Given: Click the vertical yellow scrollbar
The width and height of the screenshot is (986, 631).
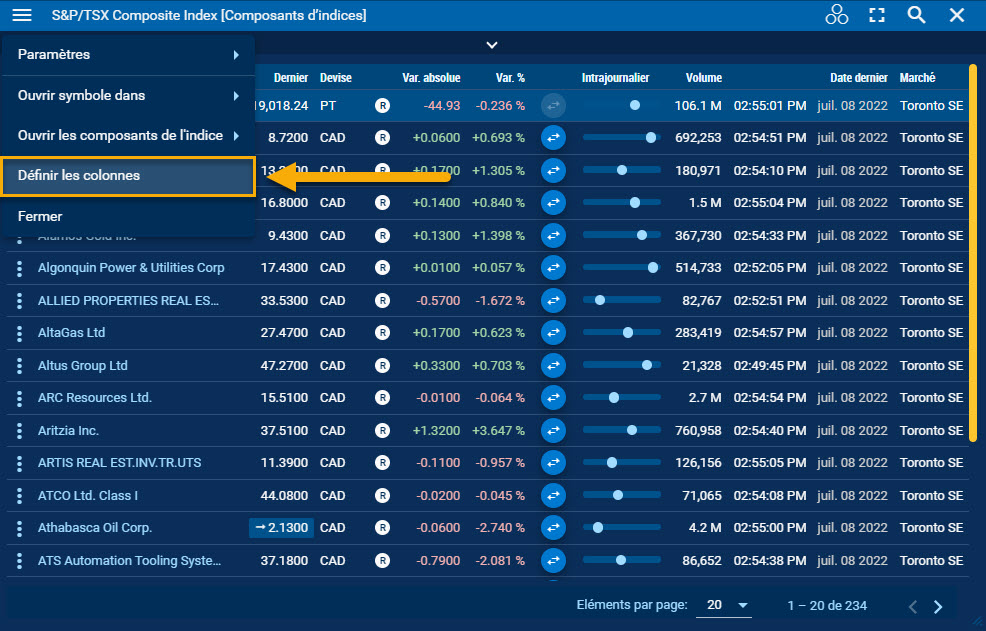Looking at the screenshot, I should coord(972,252).
